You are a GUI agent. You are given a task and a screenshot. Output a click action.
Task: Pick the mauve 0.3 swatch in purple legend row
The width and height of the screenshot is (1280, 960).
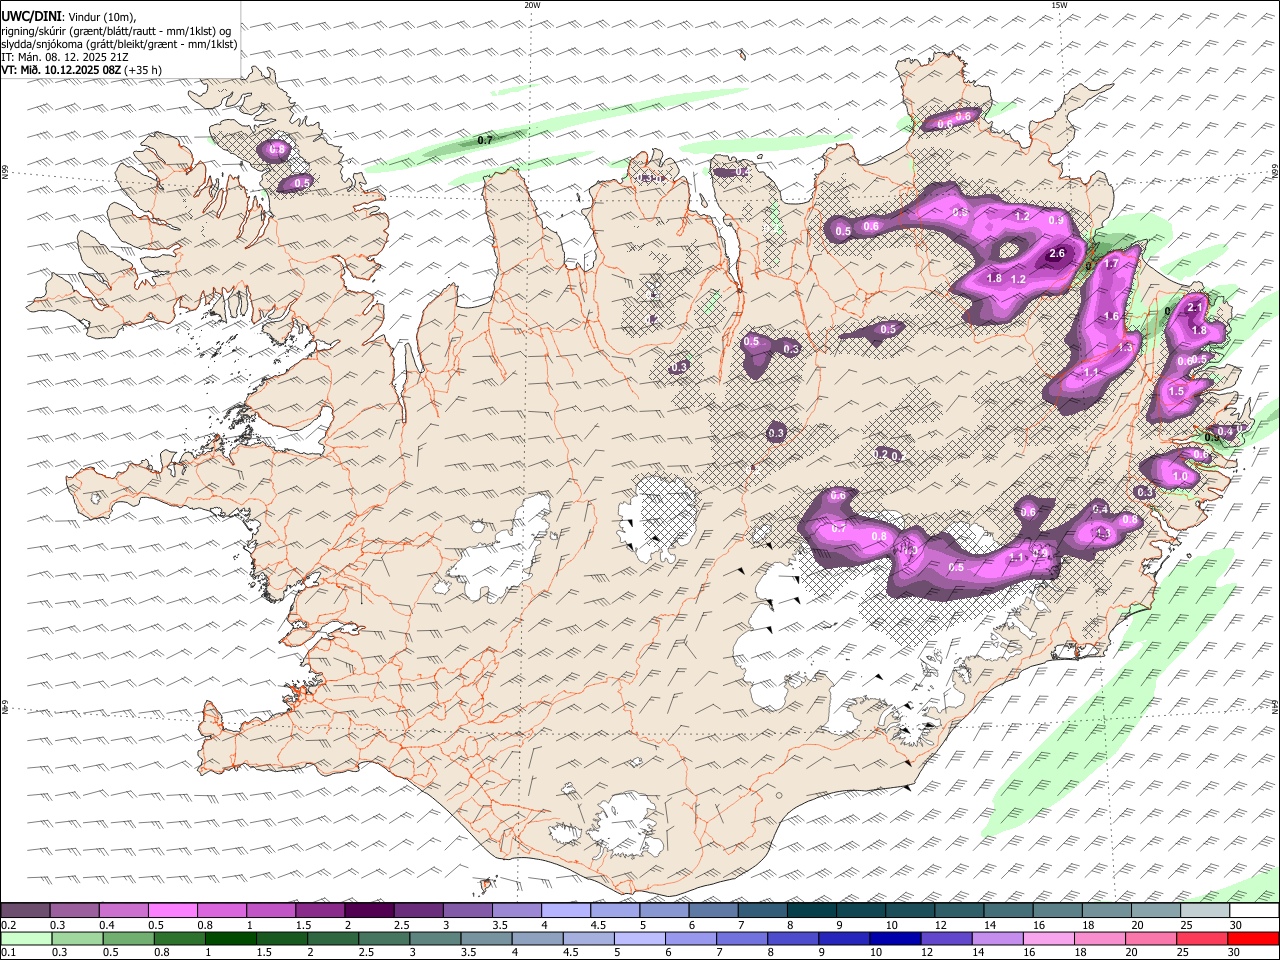(75, 911)
